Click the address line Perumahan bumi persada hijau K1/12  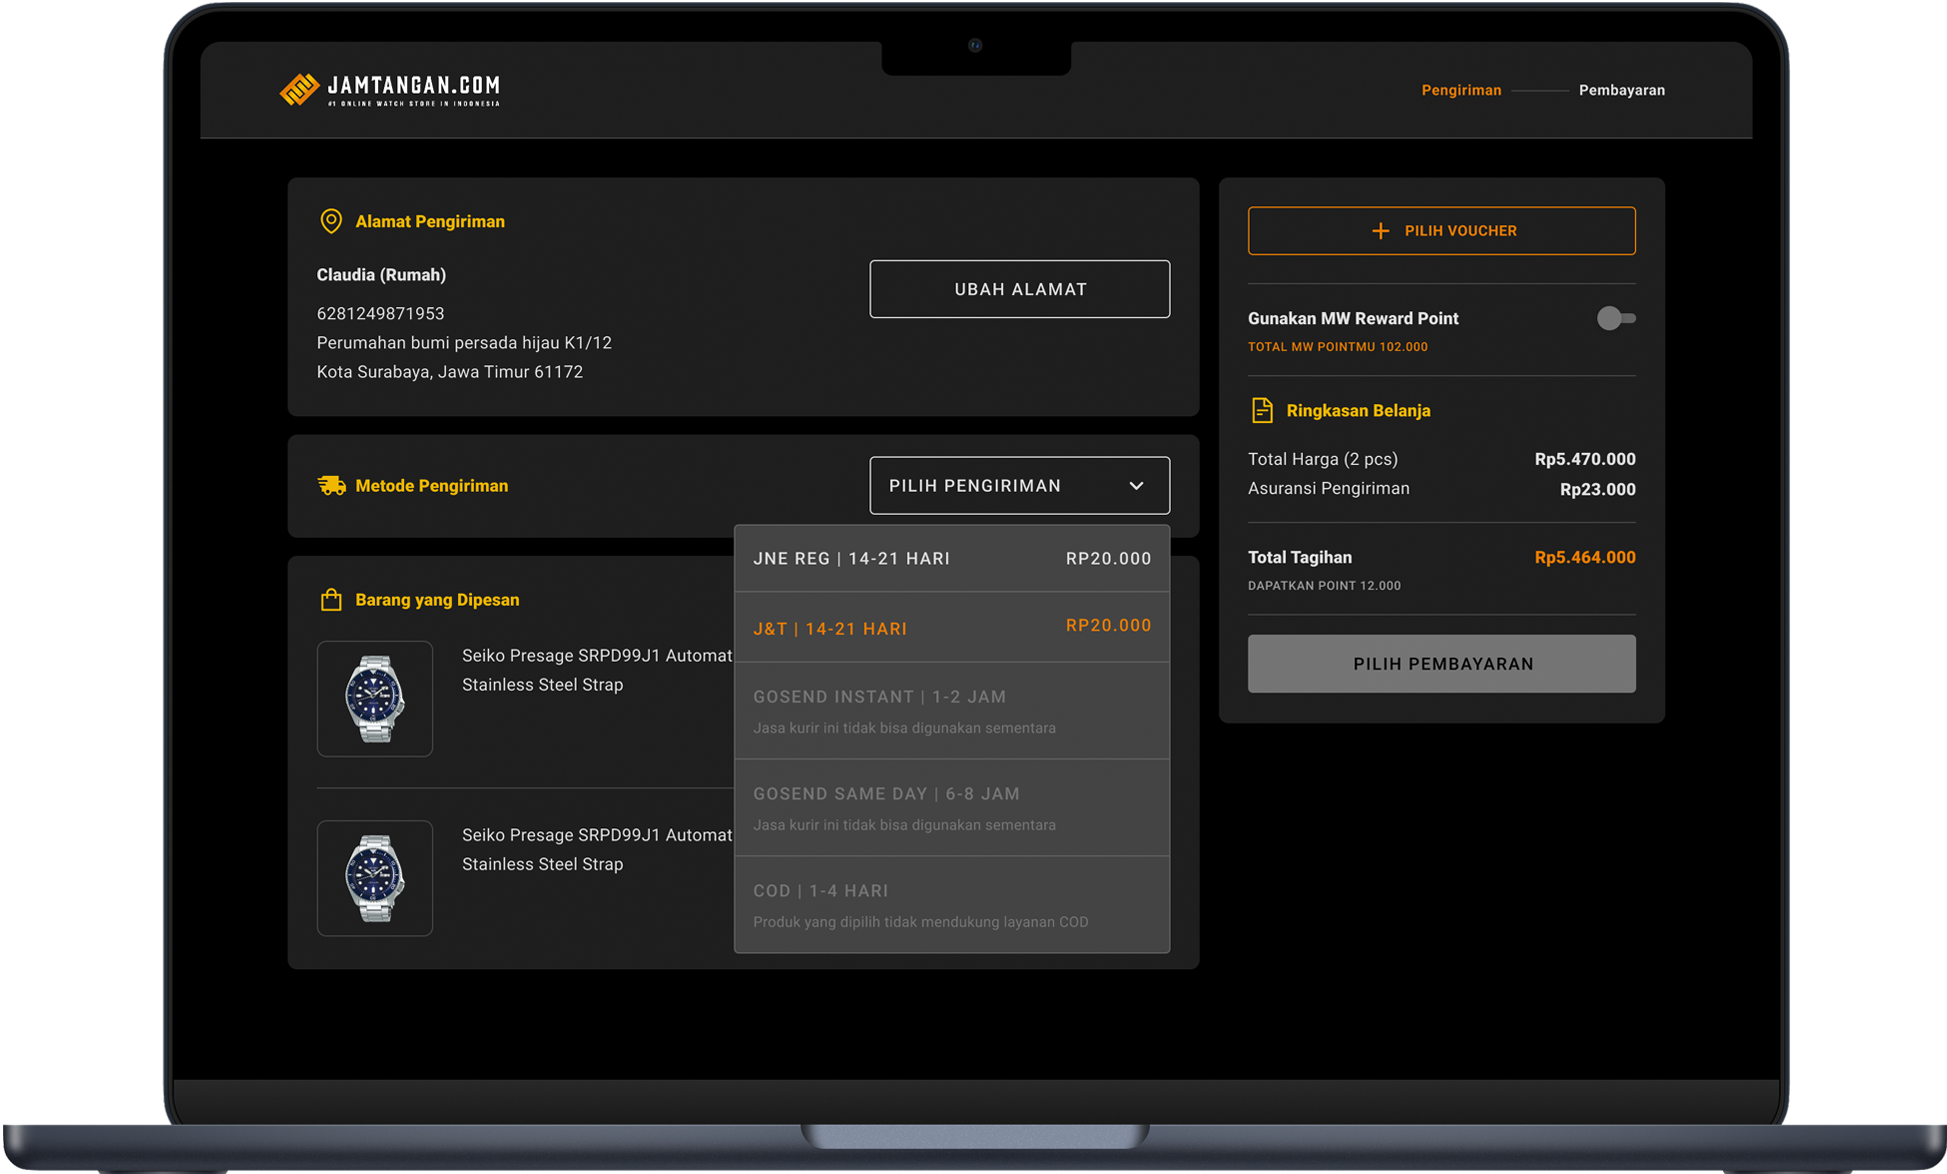(464, 343)
